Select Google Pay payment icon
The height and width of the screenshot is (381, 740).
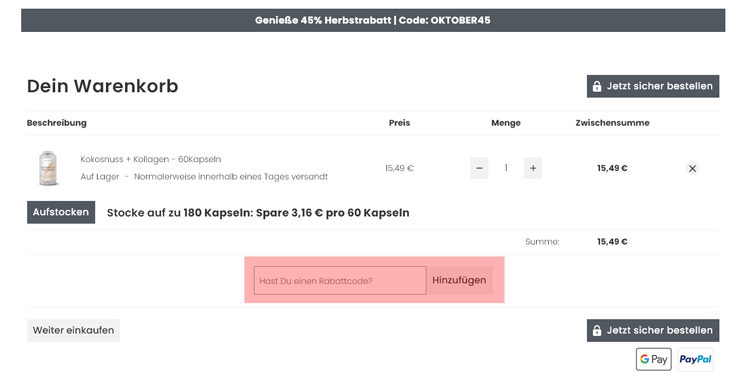click(654, 359)
